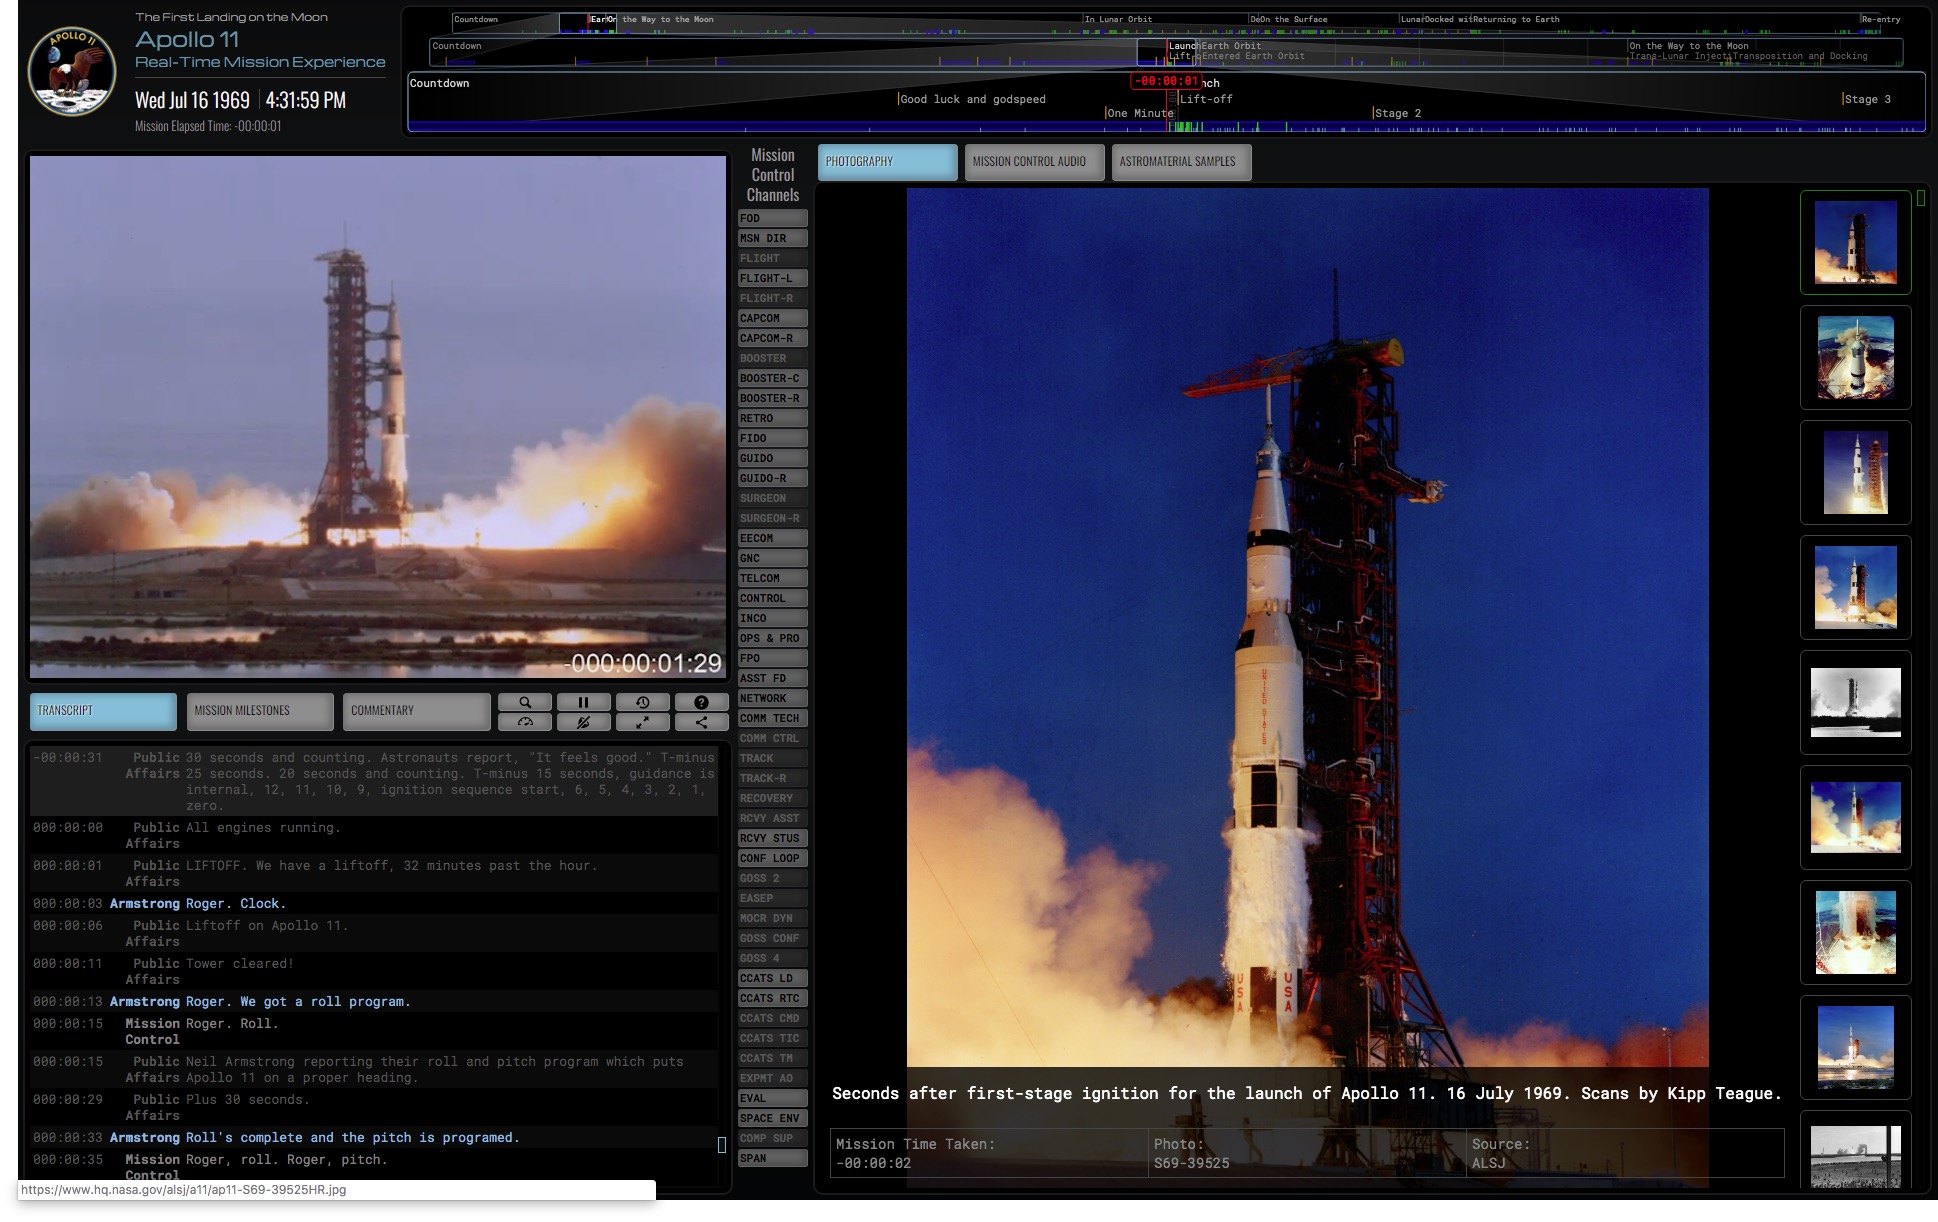Image resolution: width=1938 pixels, height=1222 pixels.
Task: Select the Photography tab
Action: tap(887, 162)
